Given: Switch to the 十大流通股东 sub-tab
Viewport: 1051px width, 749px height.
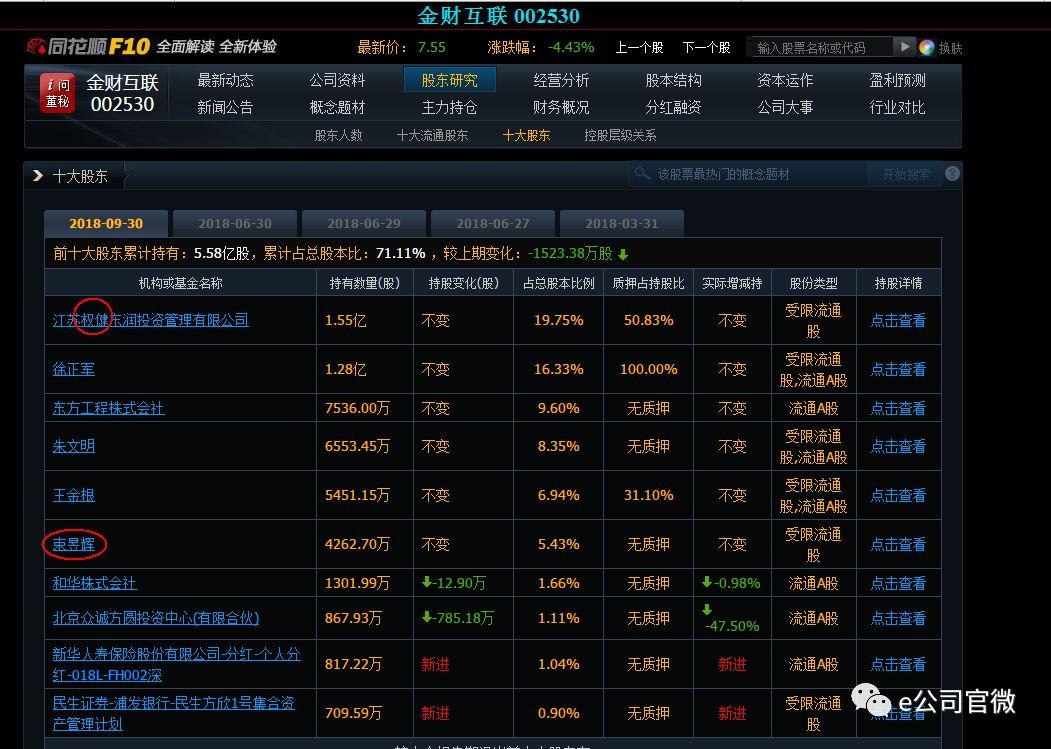Looking at the screenshot, I should [x=432, y=135].
